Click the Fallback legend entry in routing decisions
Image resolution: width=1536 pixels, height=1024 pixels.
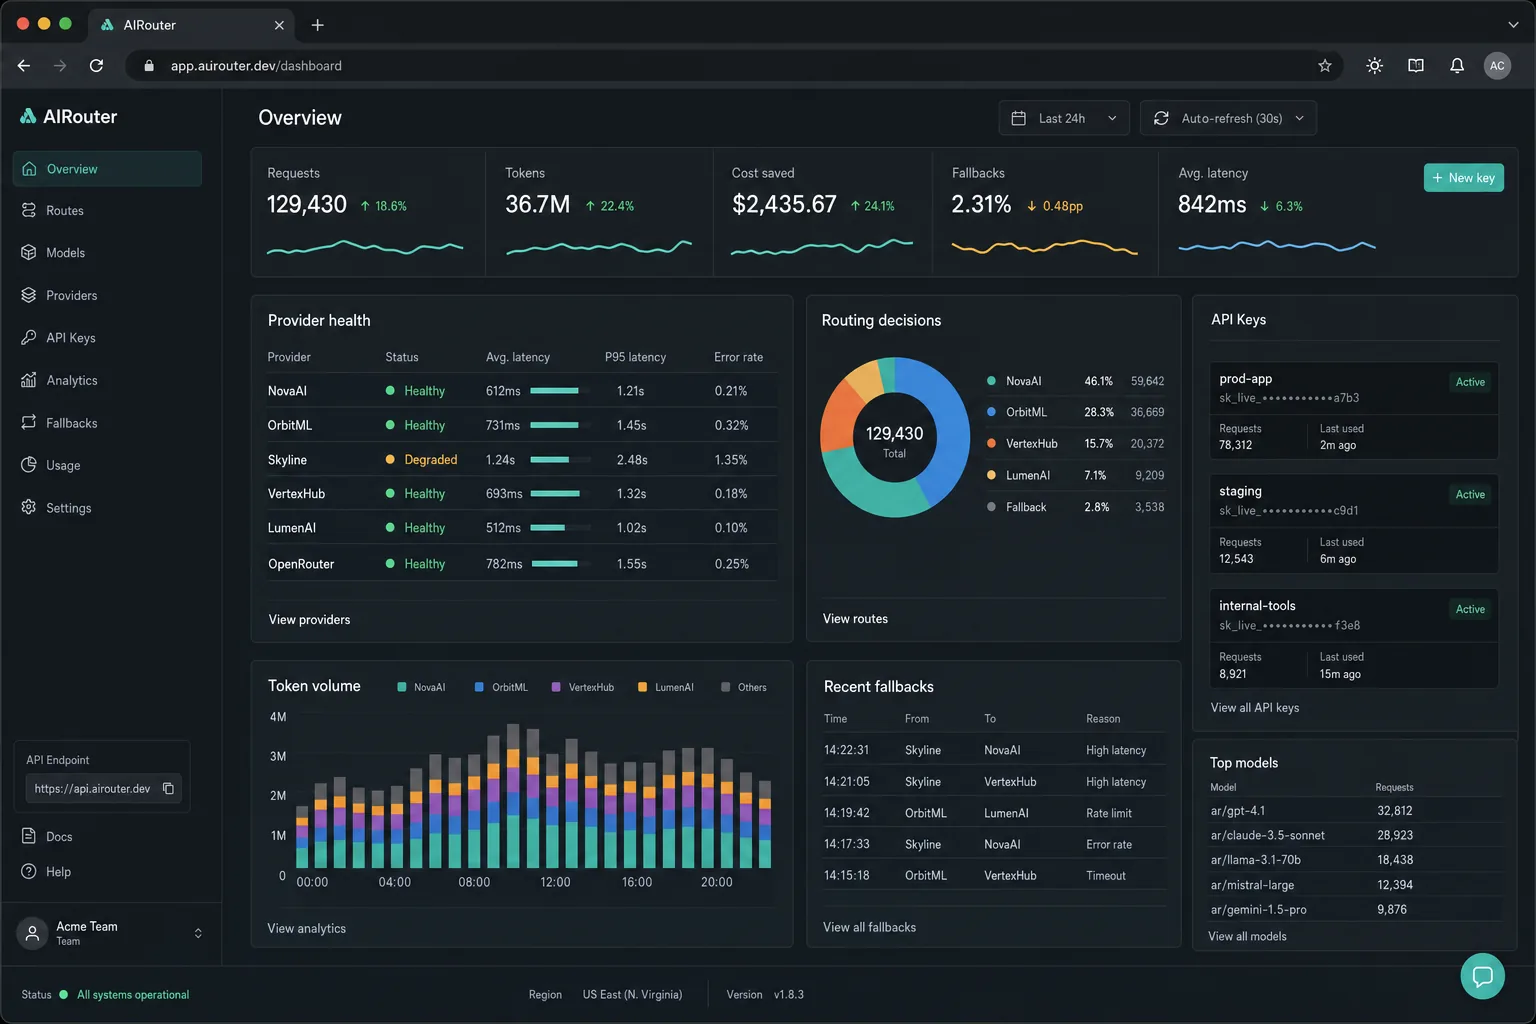tap(1075, 507)
